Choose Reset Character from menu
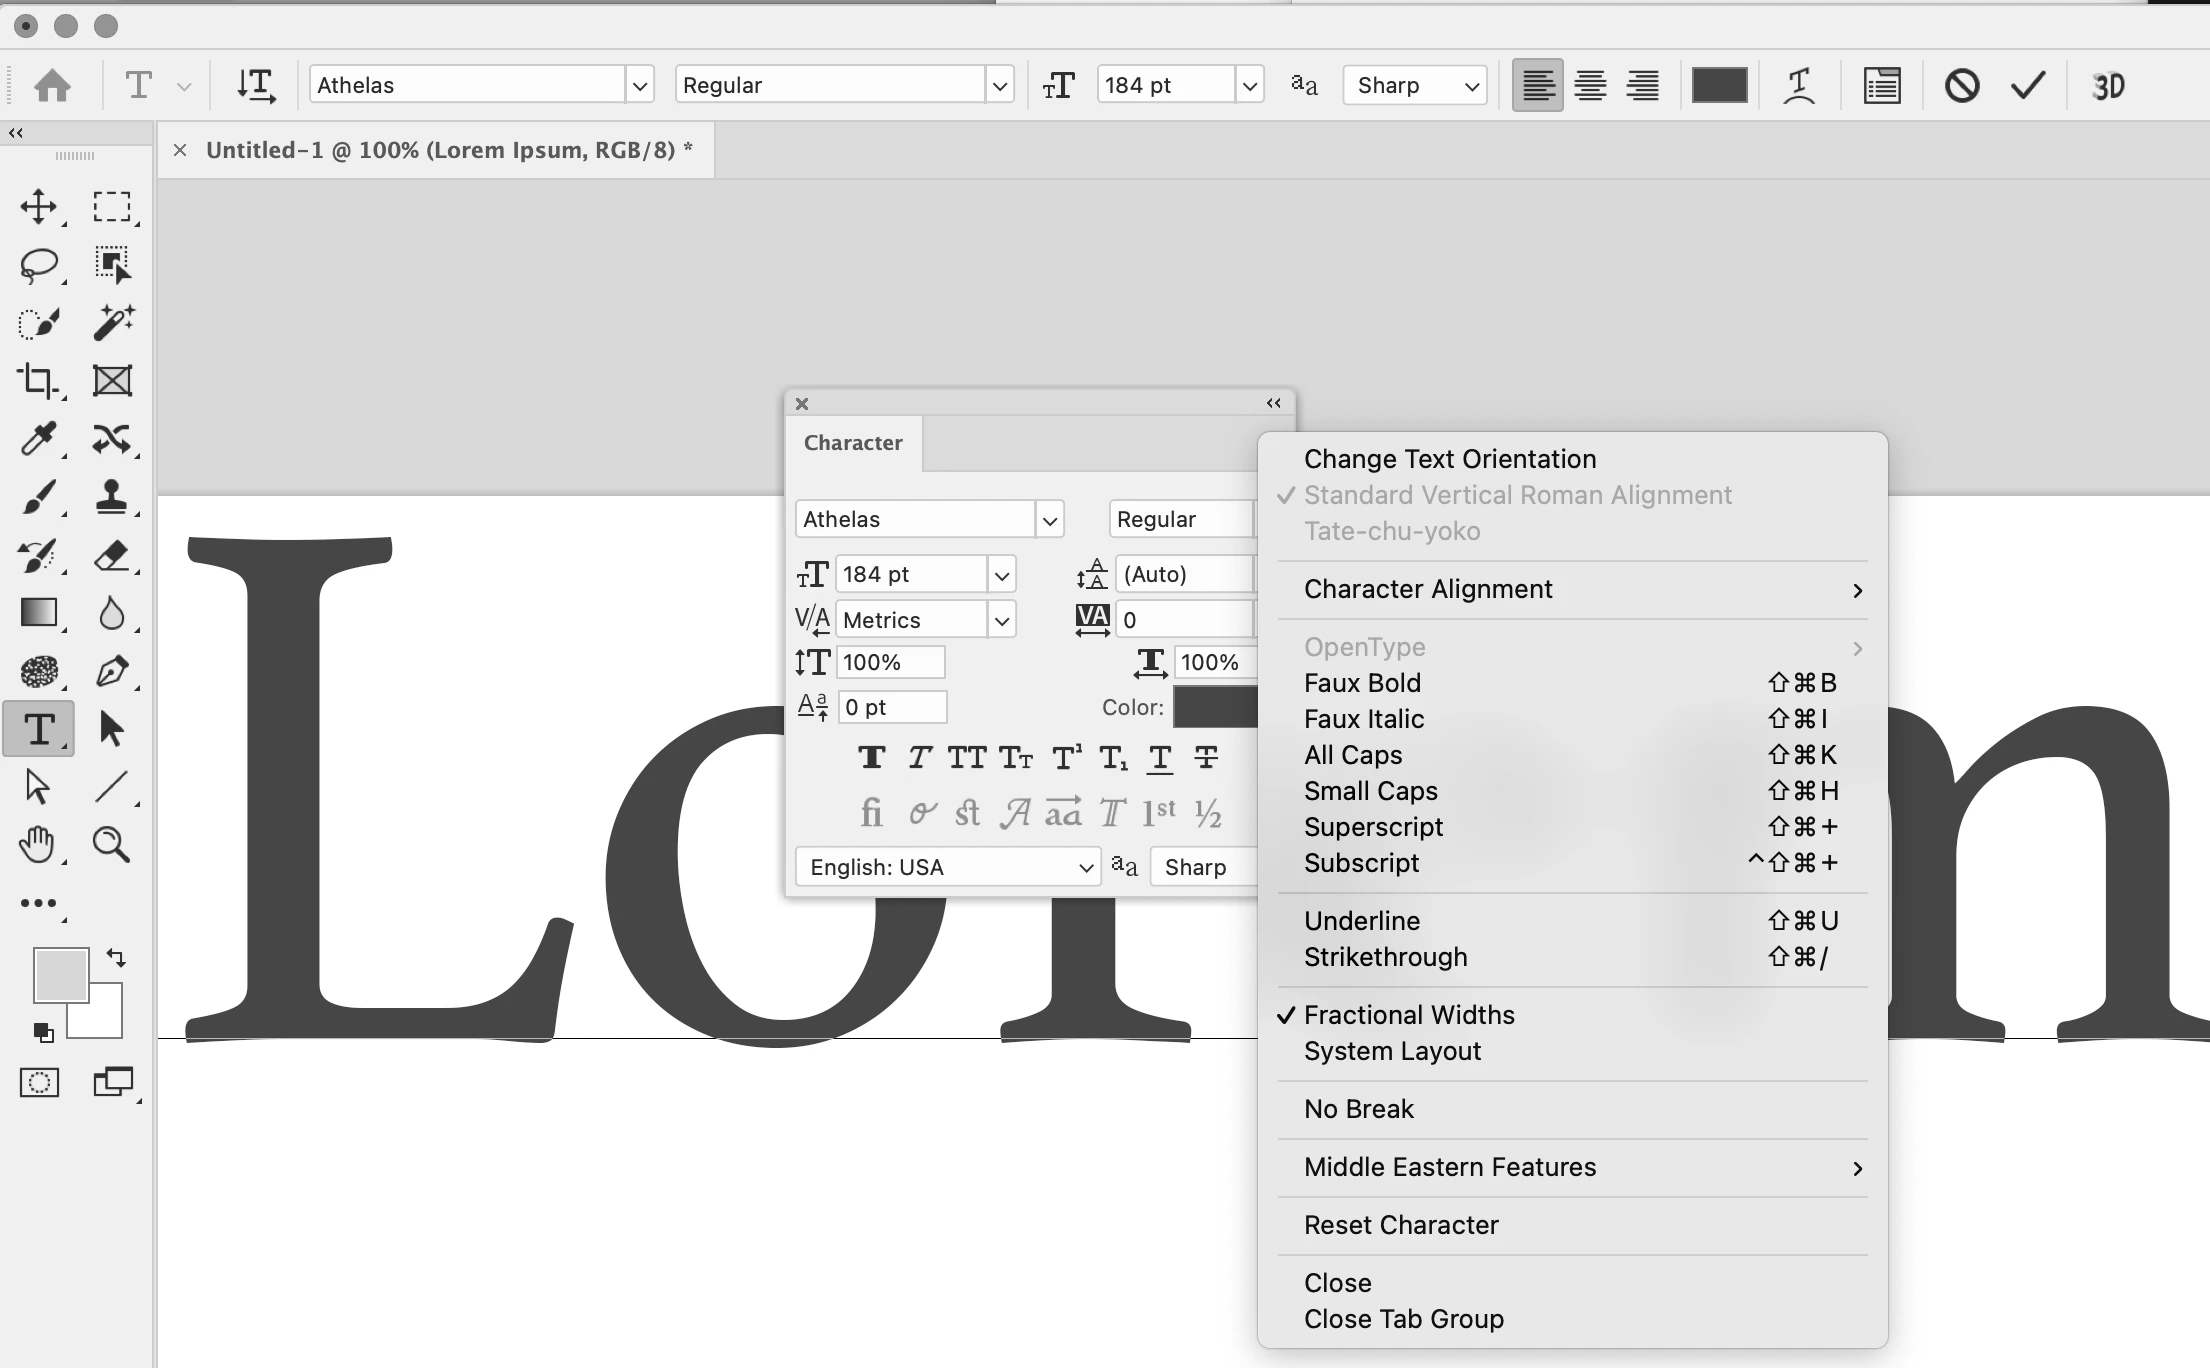Viewport: 2210px width, 1368px height. 1400,1225
